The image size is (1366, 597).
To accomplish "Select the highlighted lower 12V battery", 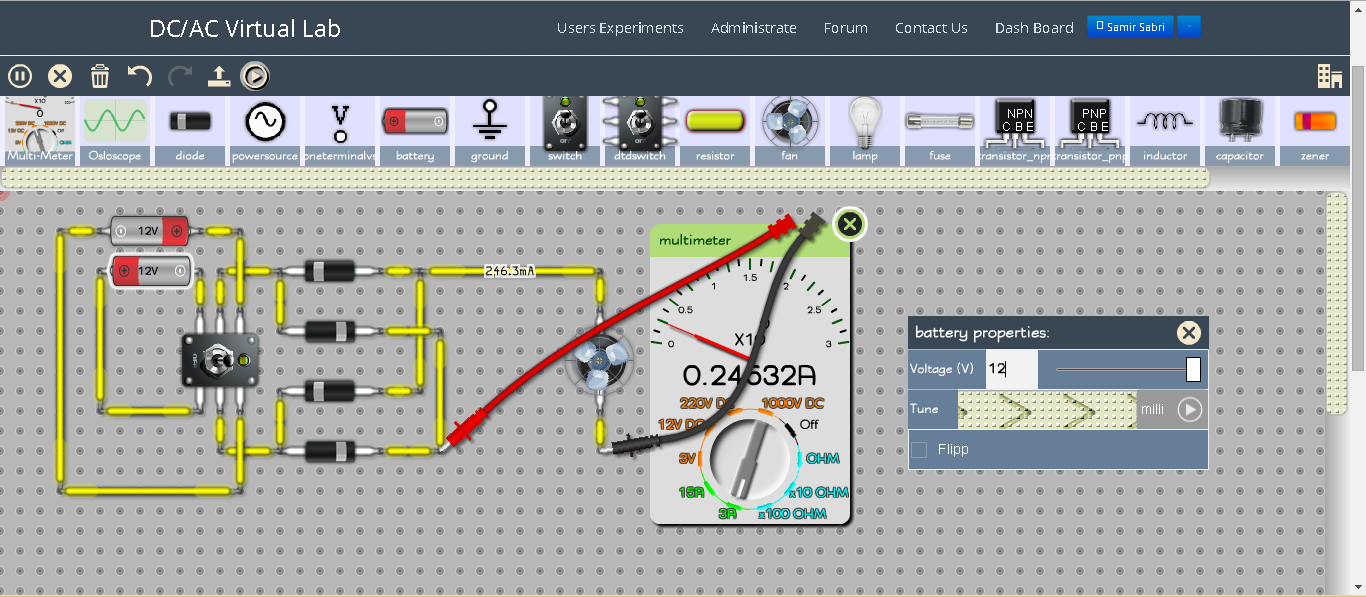I will pyautogui.click(x=150, y=271).
